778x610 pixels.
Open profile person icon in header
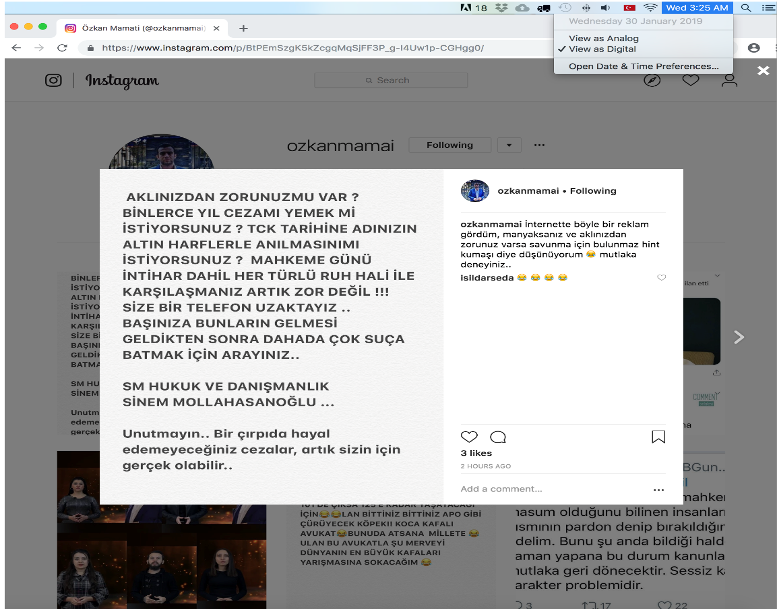(729, 80)
